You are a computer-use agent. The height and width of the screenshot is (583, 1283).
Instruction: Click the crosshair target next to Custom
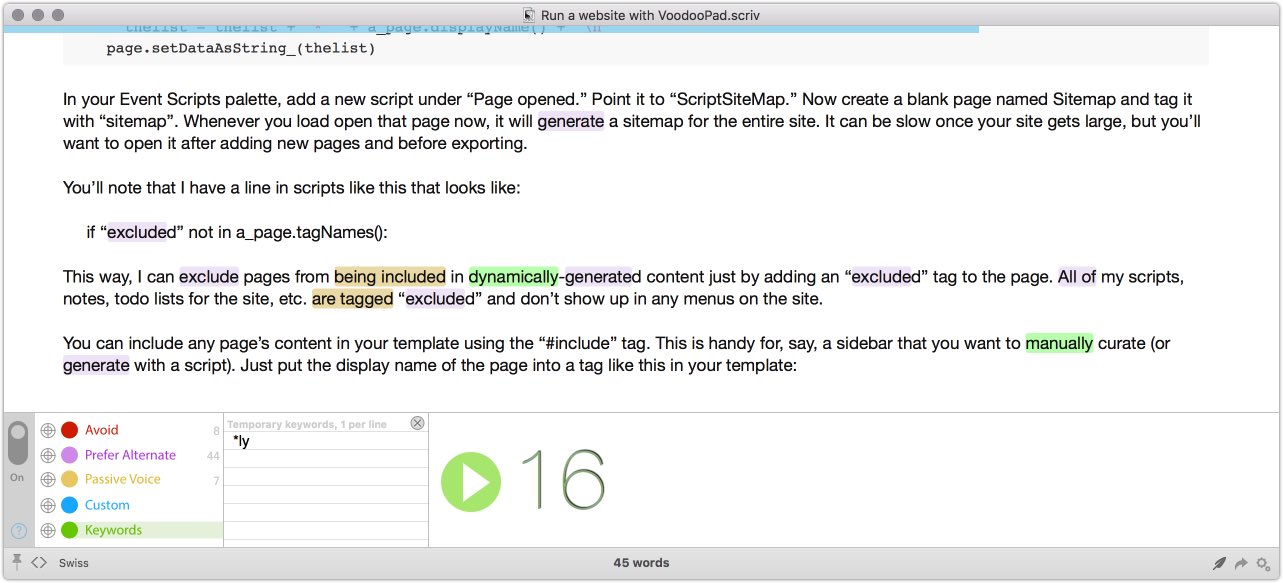pyautogui.click(x=47, y=505)
